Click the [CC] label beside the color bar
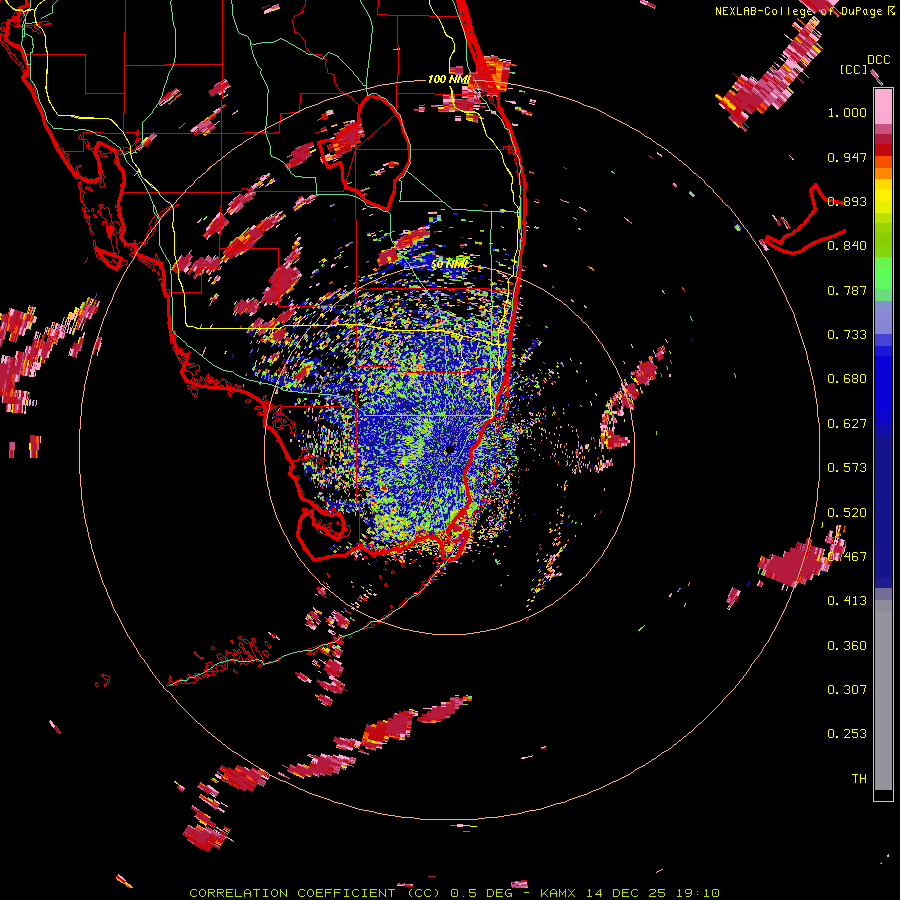Screen dimensions: 900x900 853,69
